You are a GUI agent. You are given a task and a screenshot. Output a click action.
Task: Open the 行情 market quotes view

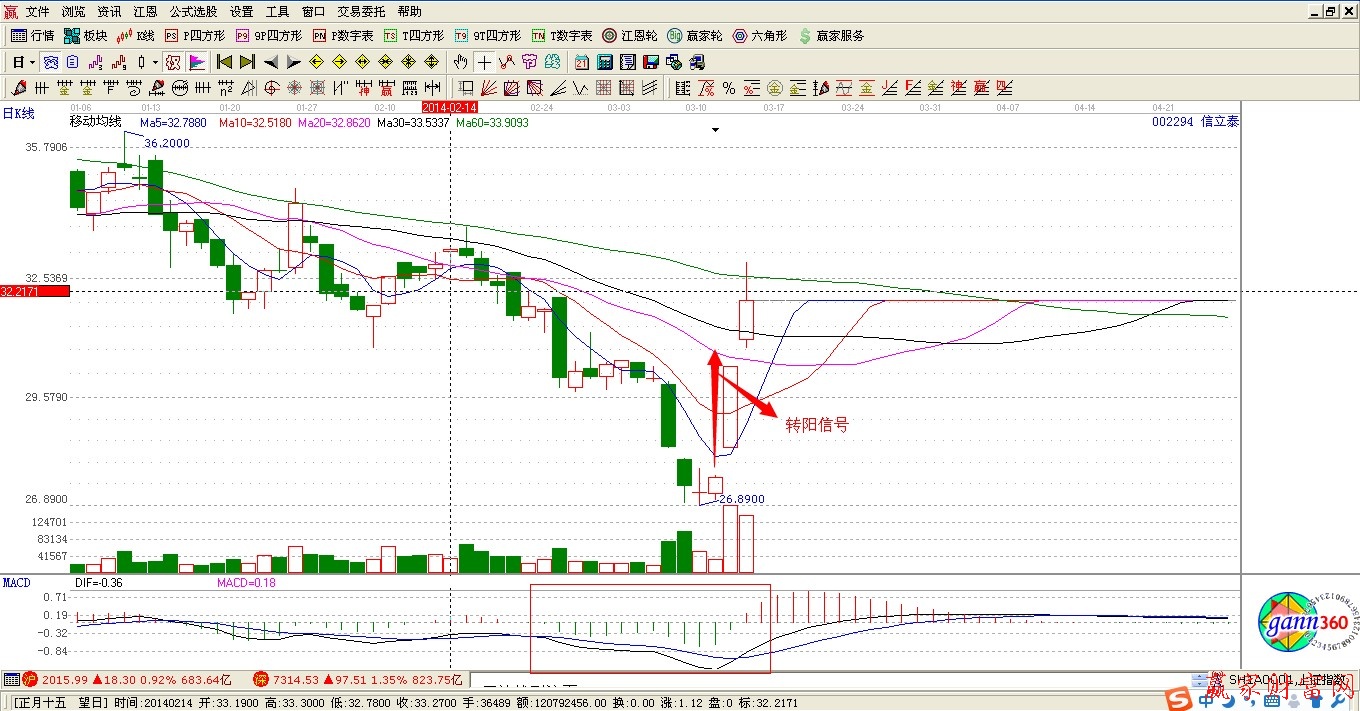click(32, 36)
